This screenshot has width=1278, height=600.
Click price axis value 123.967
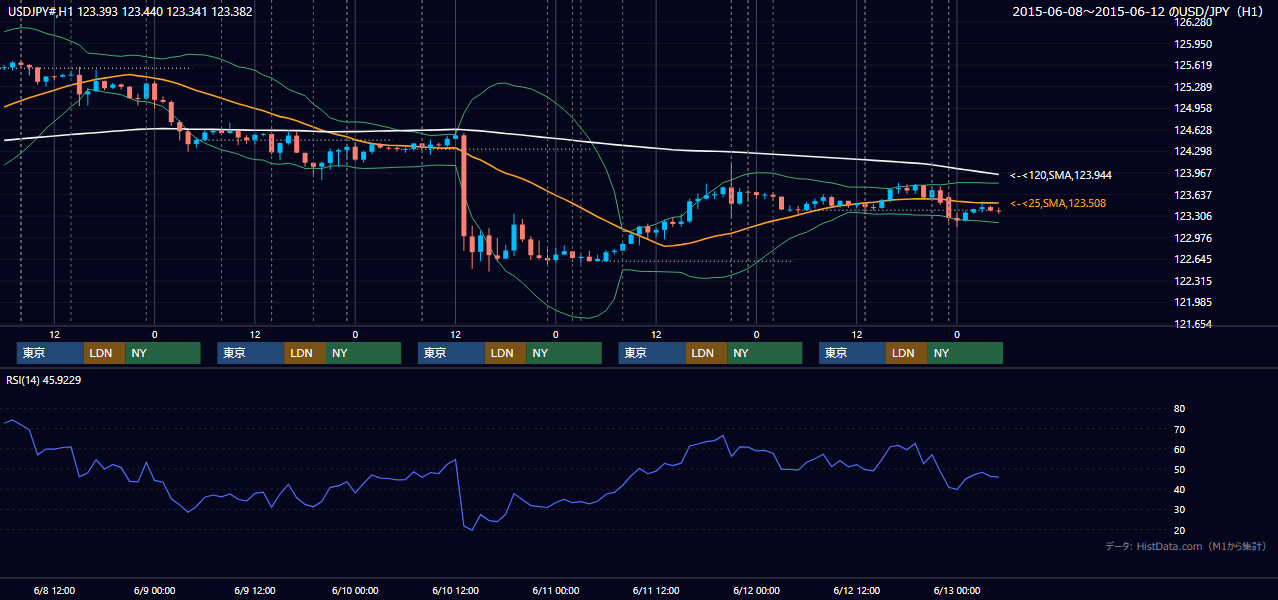(x=1193, y=173)
